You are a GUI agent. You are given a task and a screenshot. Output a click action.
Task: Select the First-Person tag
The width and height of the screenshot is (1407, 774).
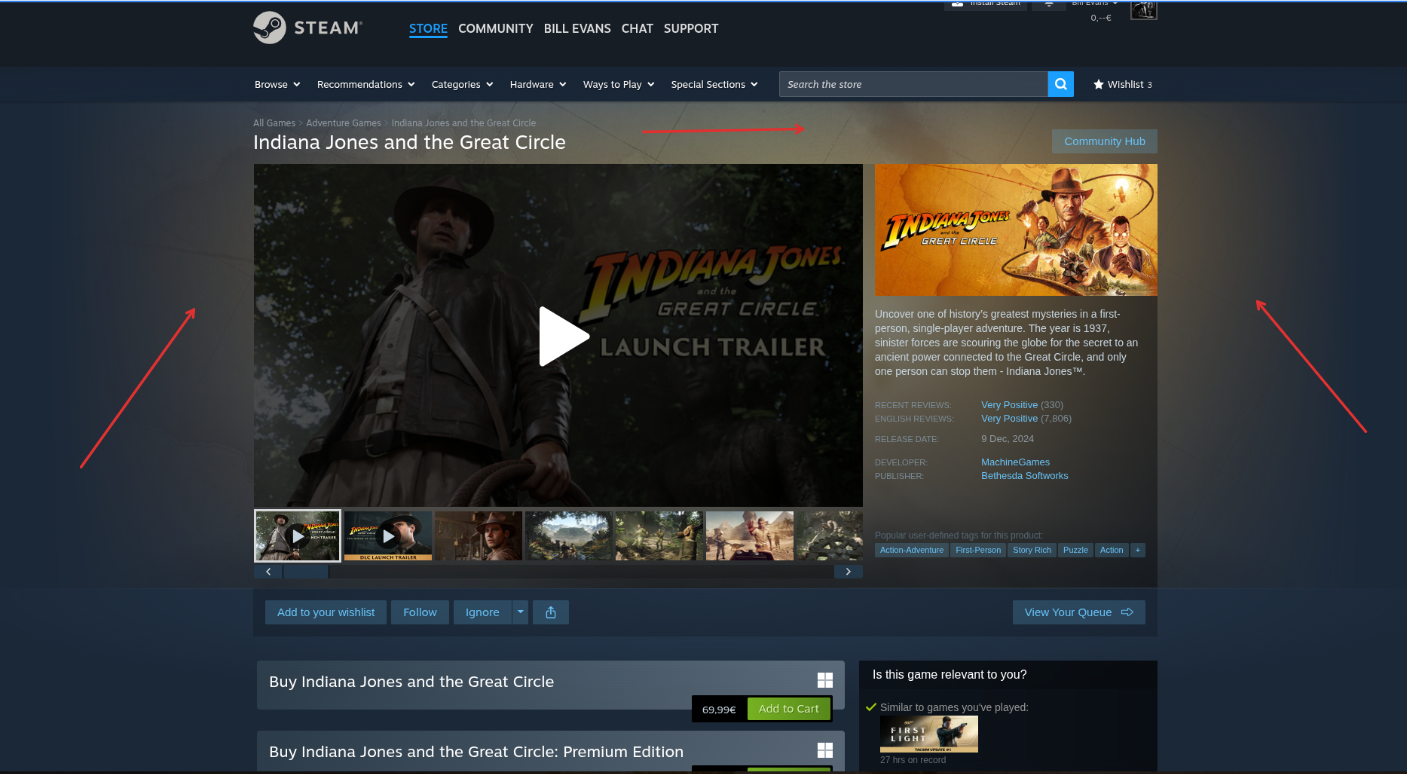[978, 550]
